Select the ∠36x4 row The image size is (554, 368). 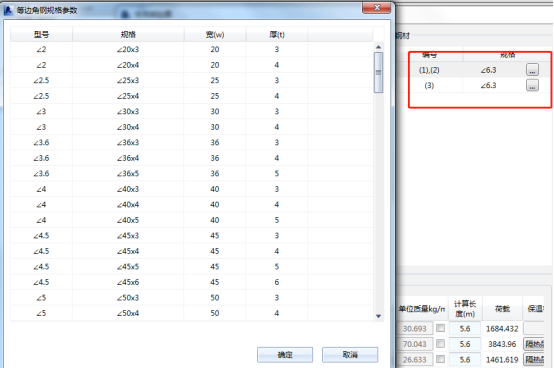click(191, 158)
